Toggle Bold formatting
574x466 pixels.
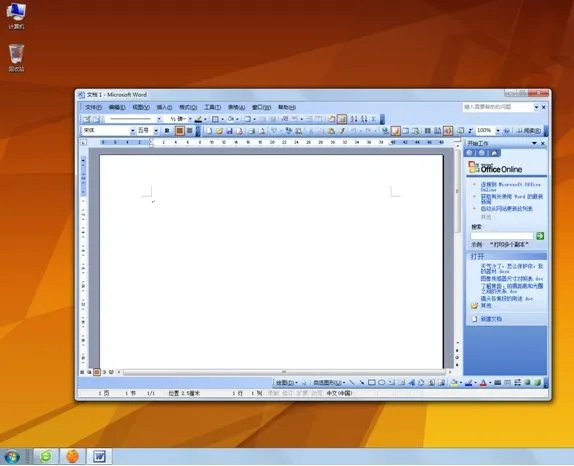(167, 131)
